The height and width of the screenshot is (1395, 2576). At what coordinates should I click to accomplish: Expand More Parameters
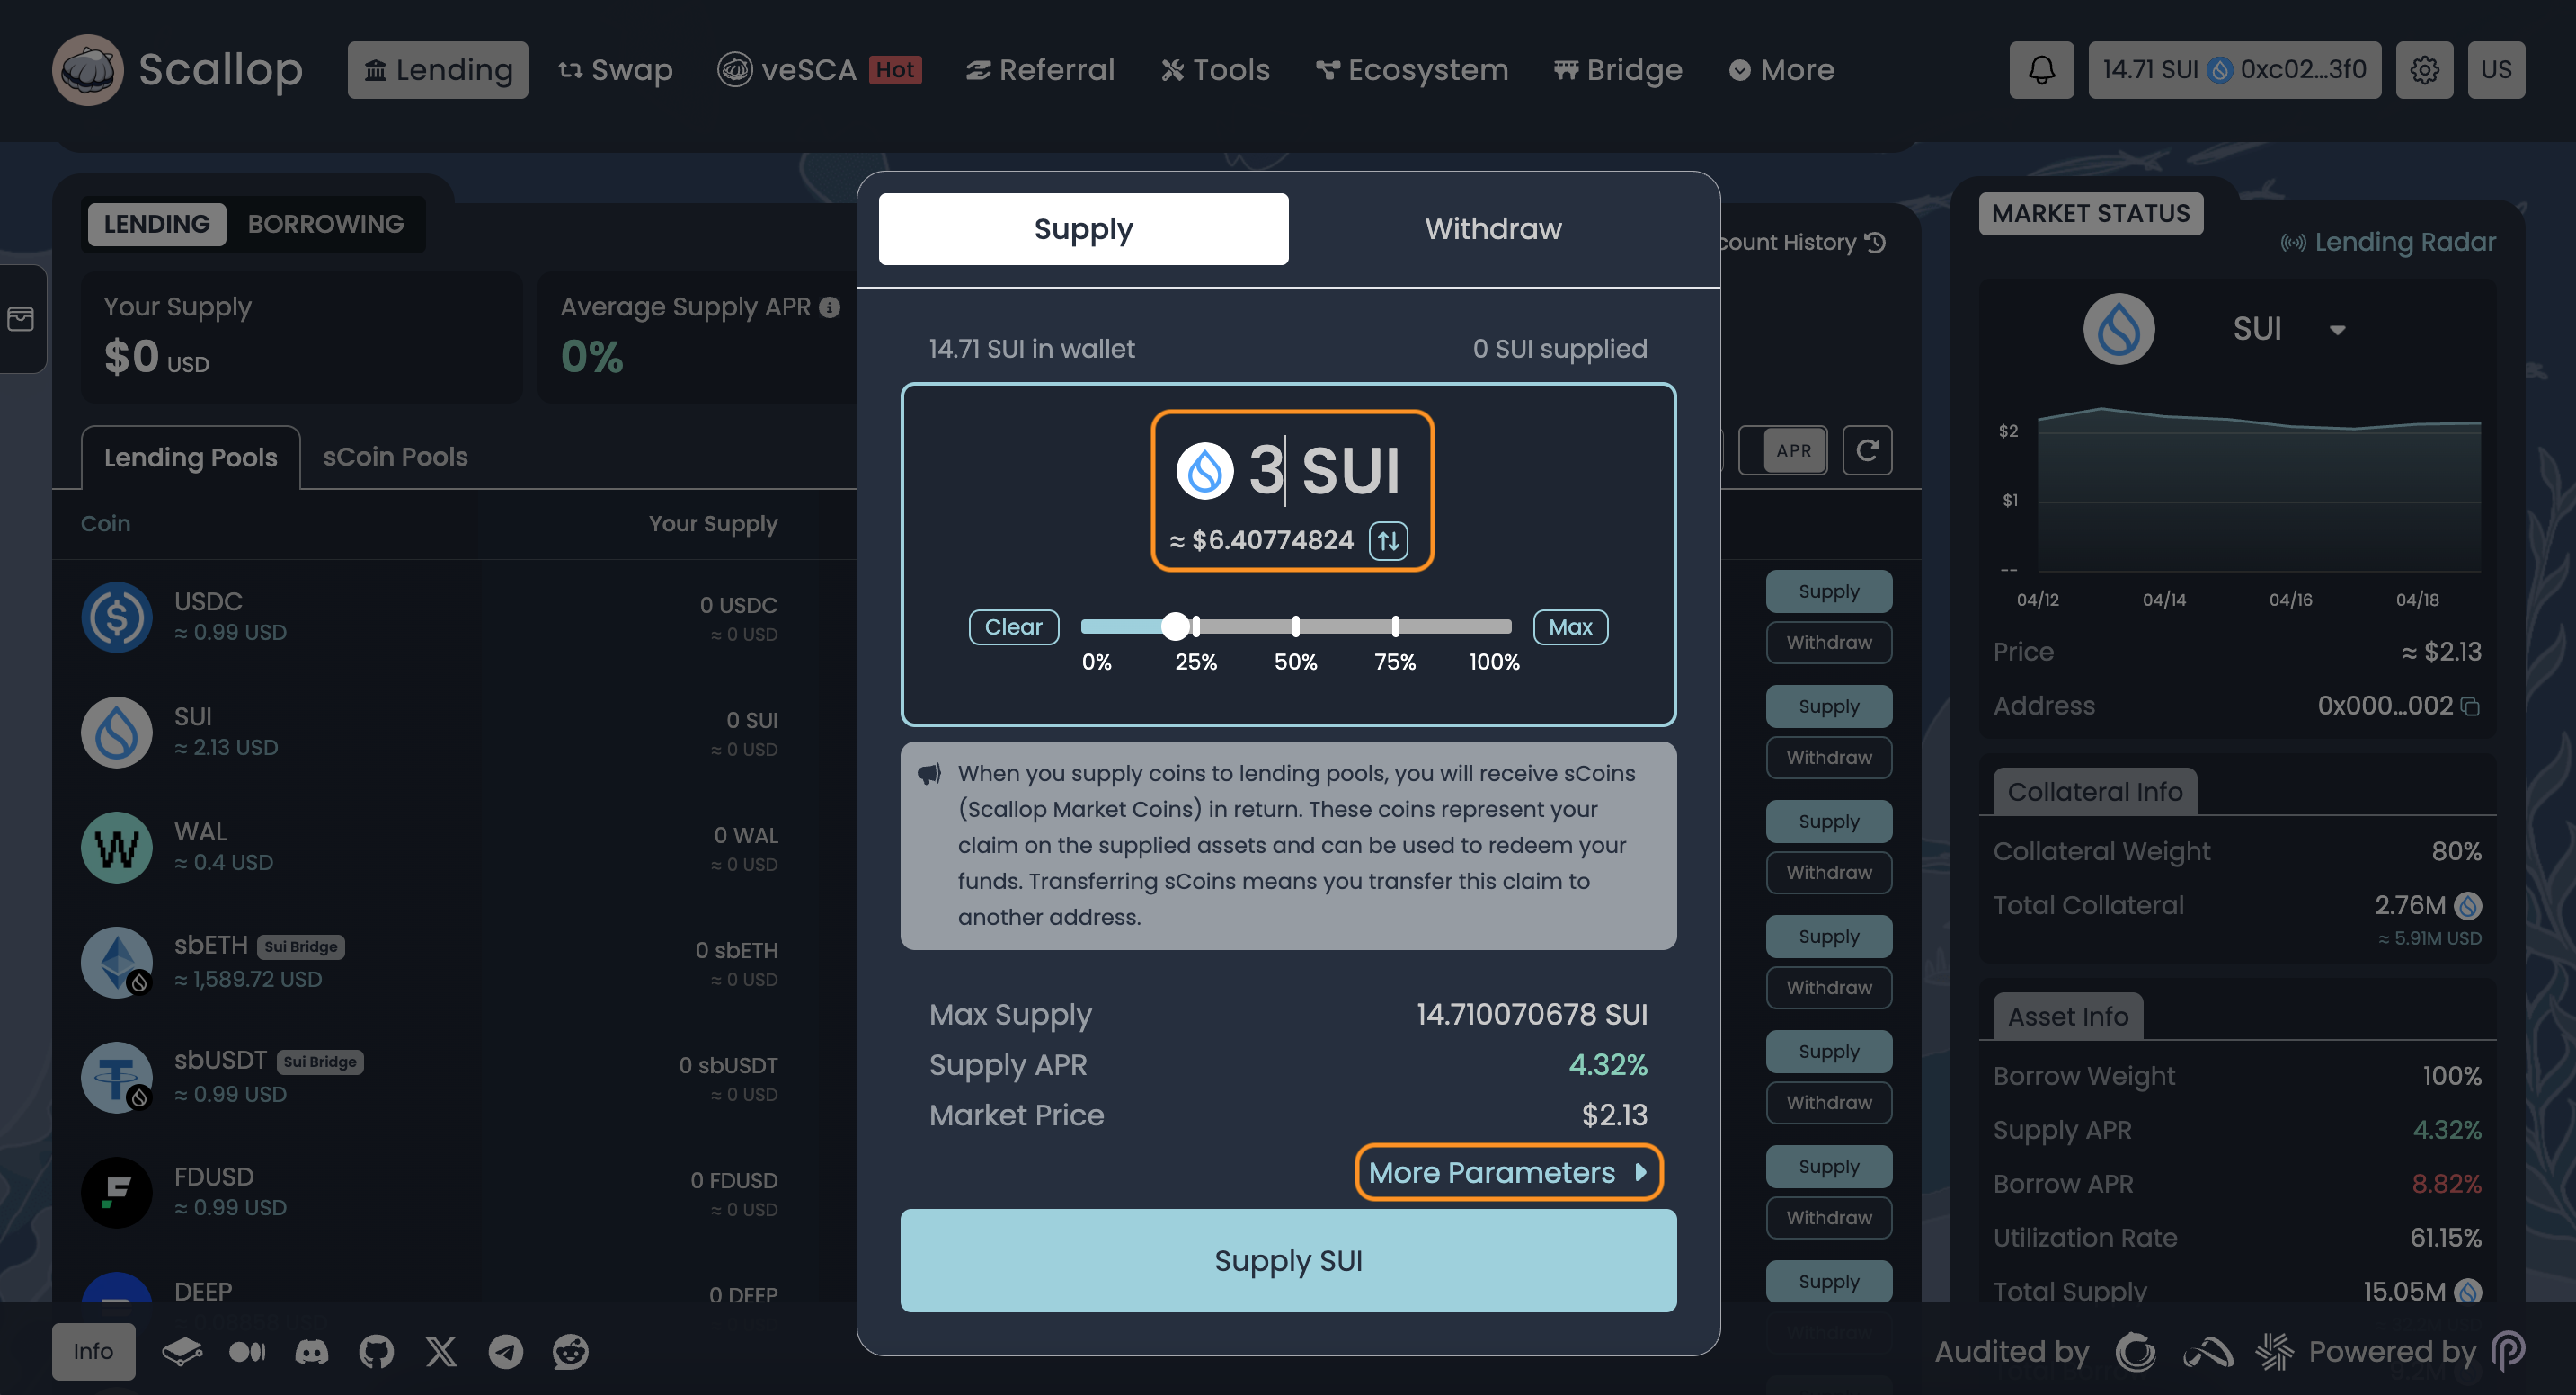(x=1508, y=1172)
